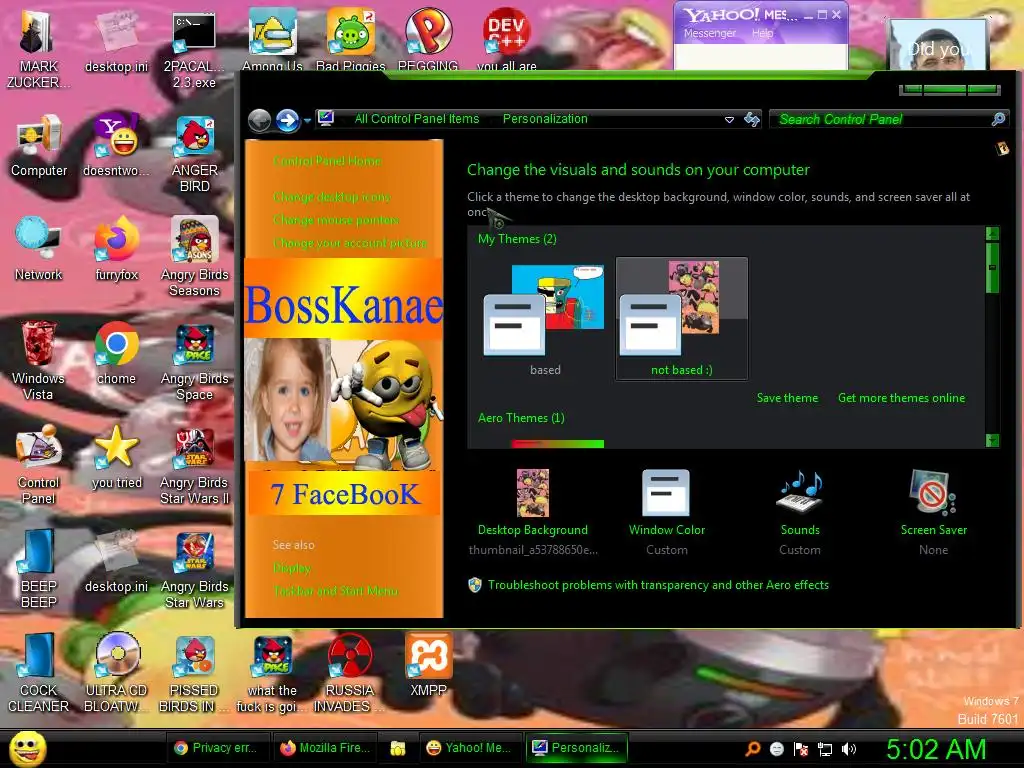Select PISSED BIRDS IN... desktop icon
Viewport: 1024px width, 768px height.
pos(195,673)
